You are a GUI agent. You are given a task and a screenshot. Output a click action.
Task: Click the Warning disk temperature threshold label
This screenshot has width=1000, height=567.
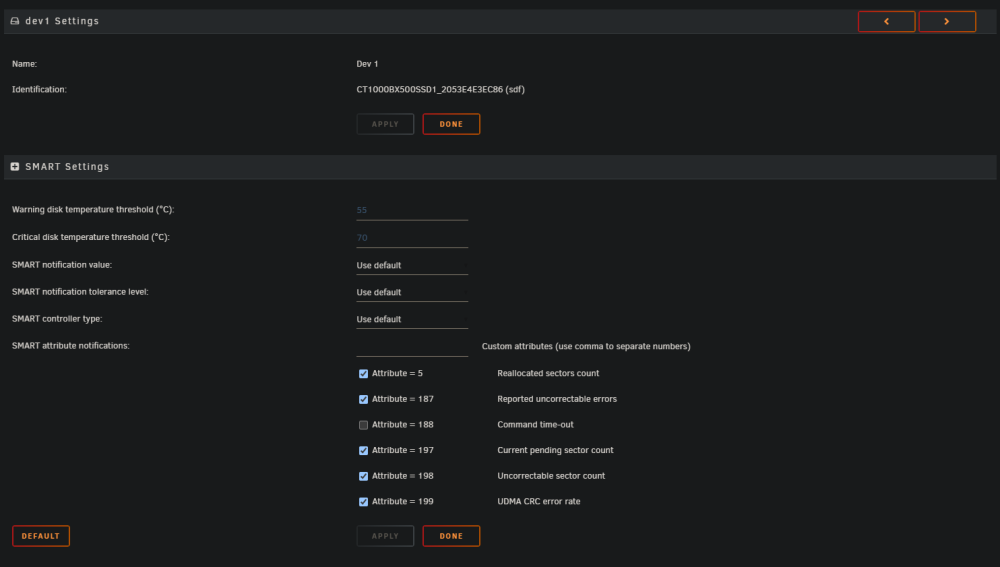93,209
